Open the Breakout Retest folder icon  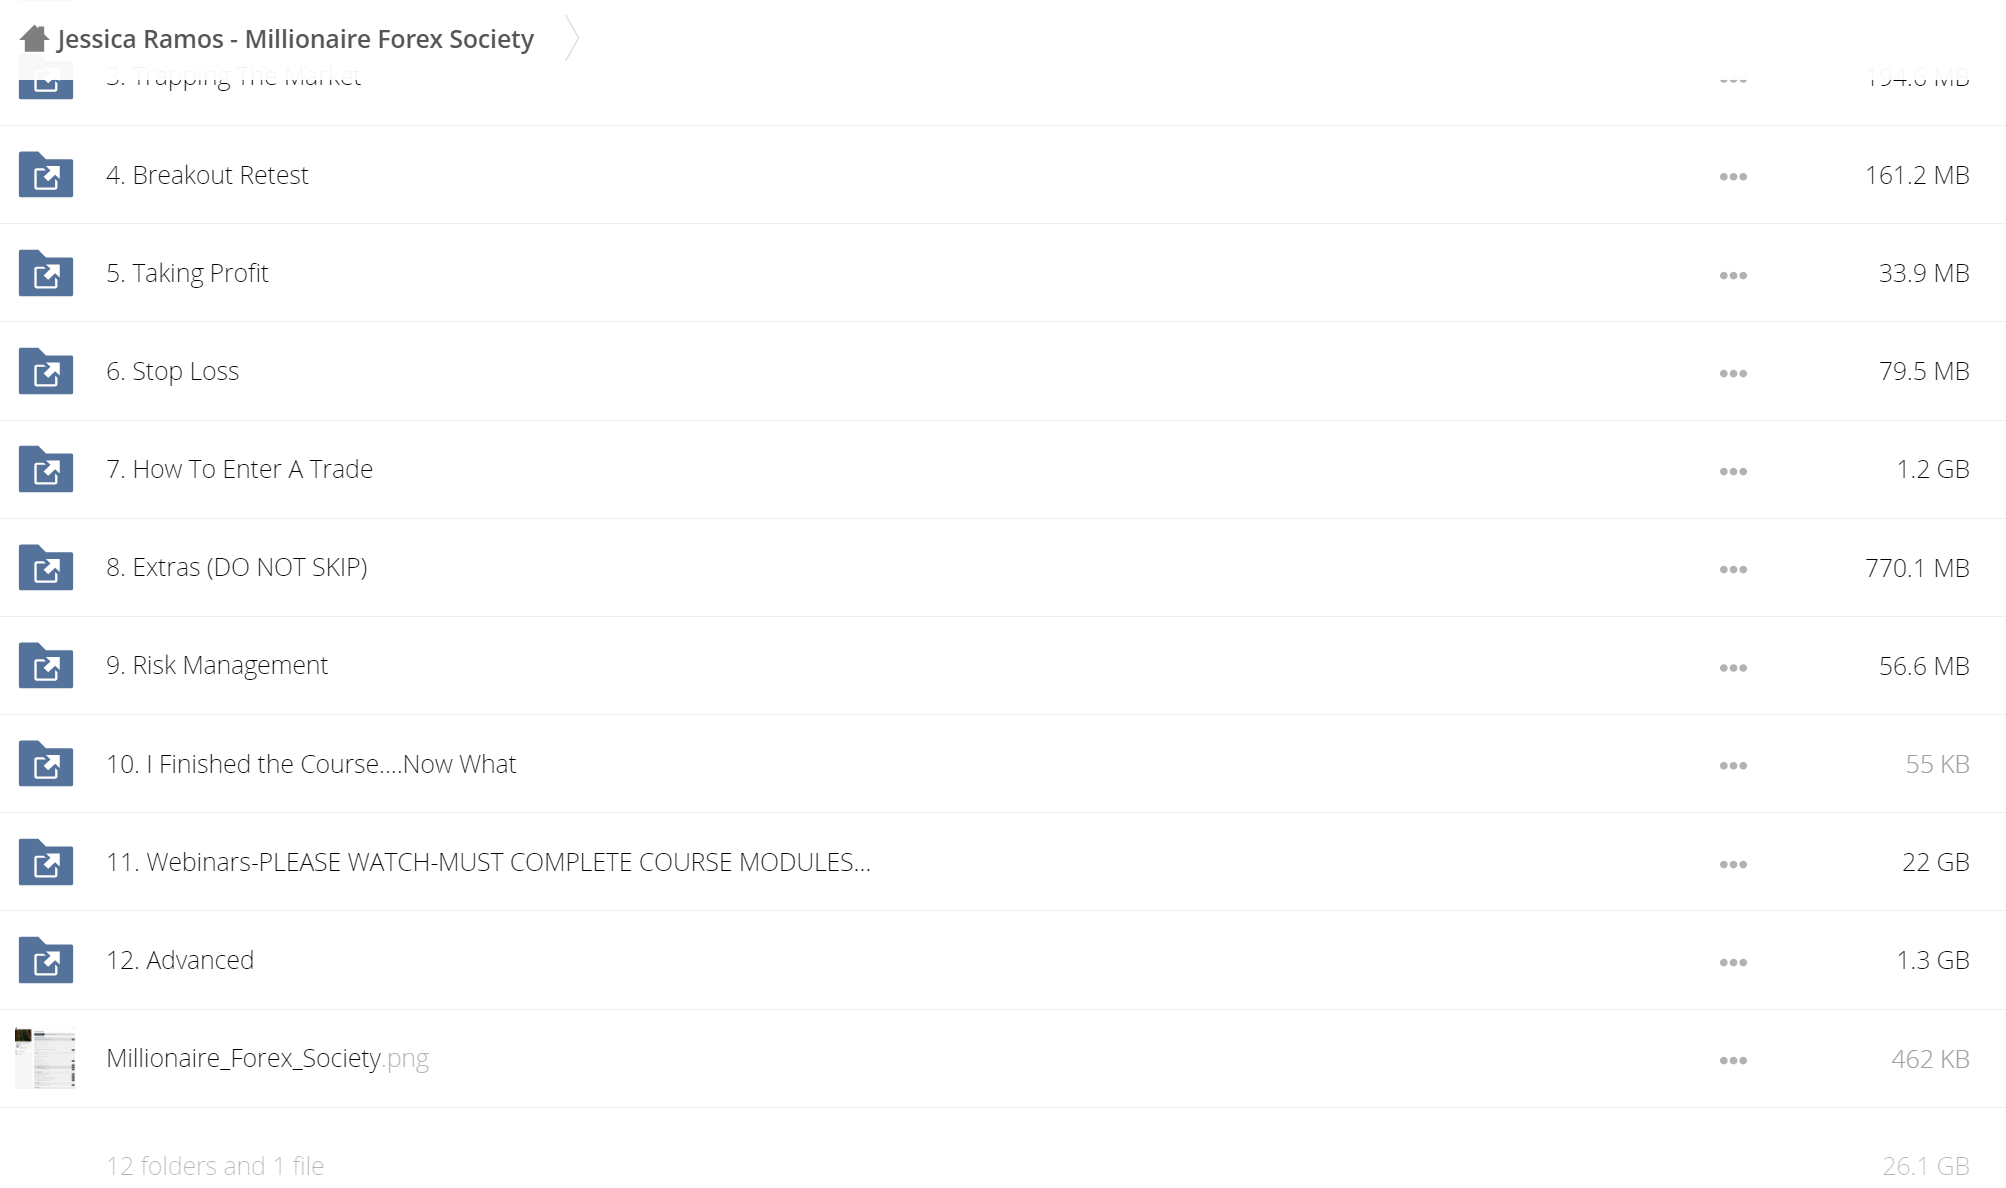click(x=46, y=175)
